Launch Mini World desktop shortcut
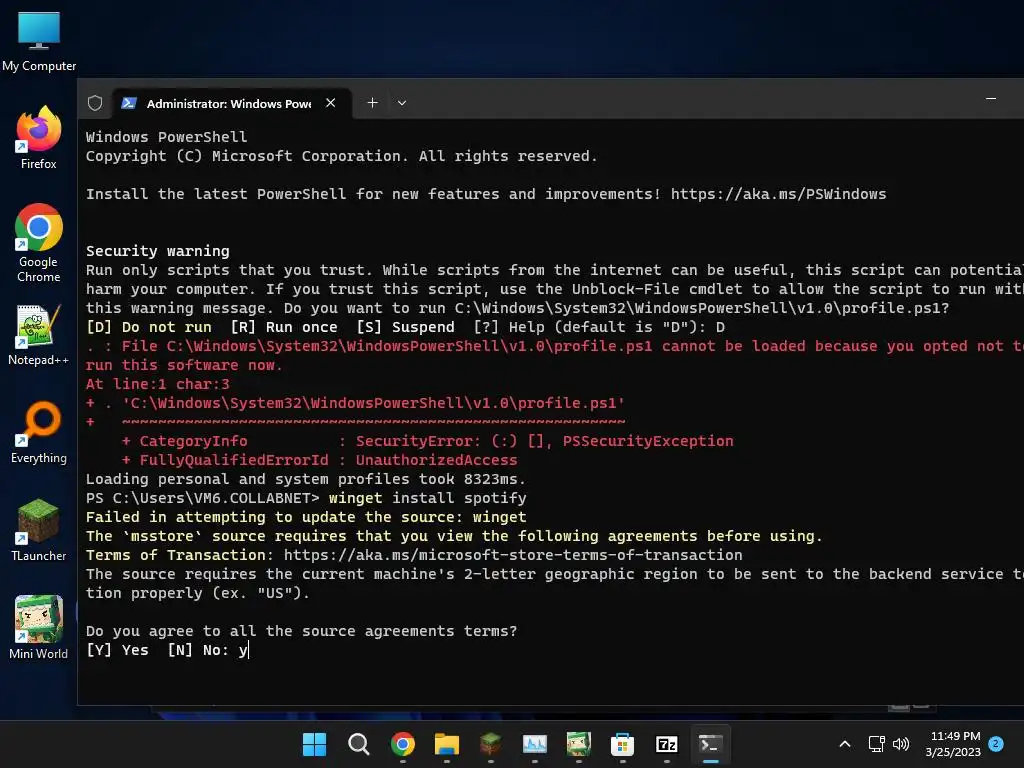The height and width of the screenshot is (768, 1024). (x=39, y=628)
